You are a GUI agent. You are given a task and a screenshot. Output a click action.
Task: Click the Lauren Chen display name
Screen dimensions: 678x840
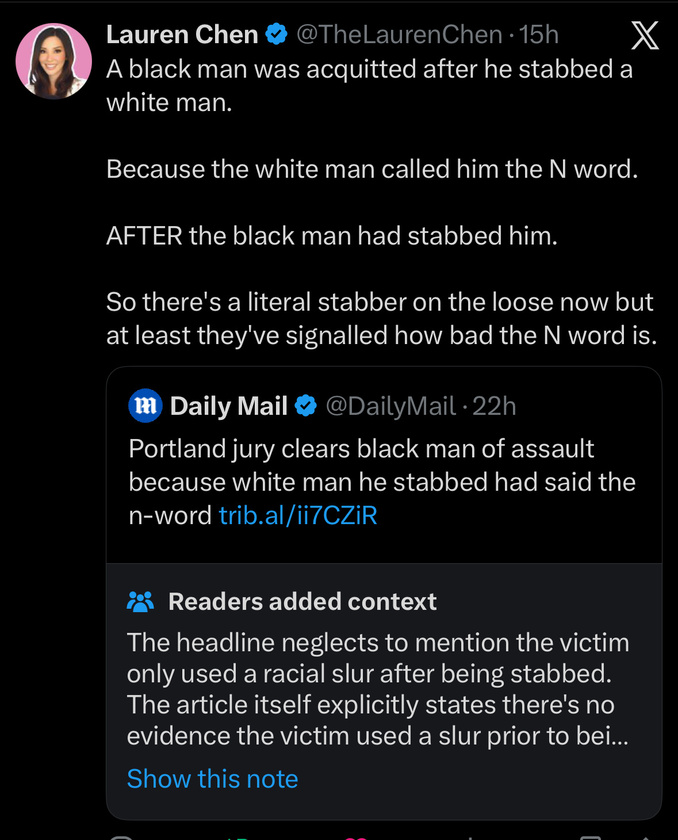coord(181,34)
